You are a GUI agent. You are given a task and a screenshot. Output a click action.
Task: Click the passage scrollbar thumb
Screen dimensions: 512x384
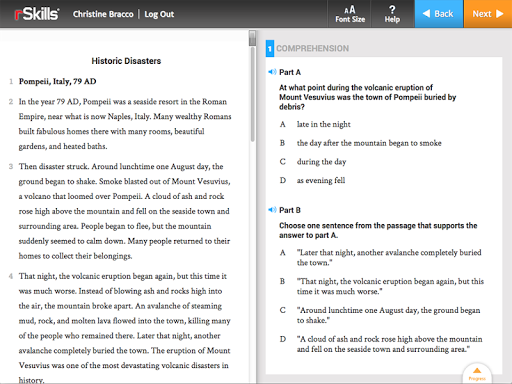tap(252, 38)
